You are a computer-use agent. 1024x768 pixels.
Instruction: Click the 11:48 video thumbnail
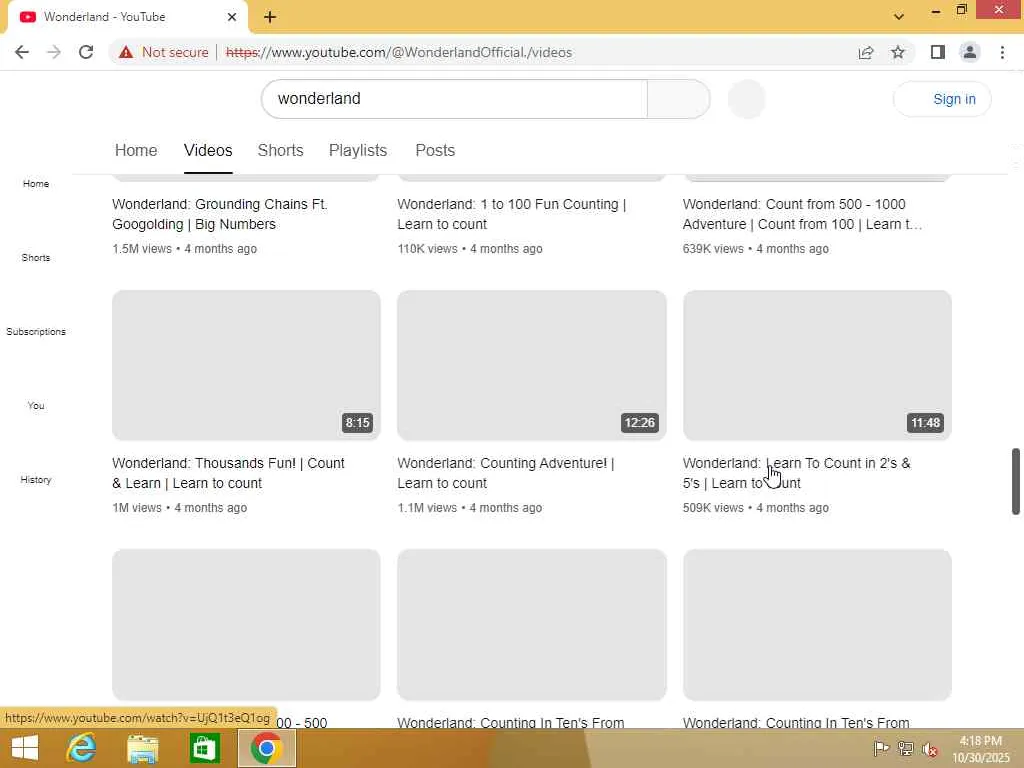click(x=817, y=365)
